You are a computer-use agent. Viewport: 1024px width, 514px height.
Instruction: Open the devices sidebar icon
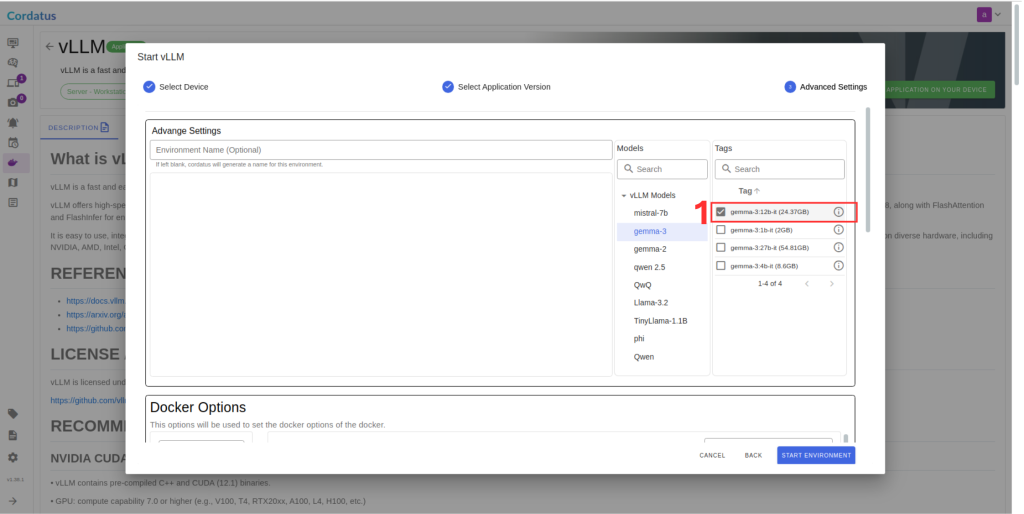[12, 83]
